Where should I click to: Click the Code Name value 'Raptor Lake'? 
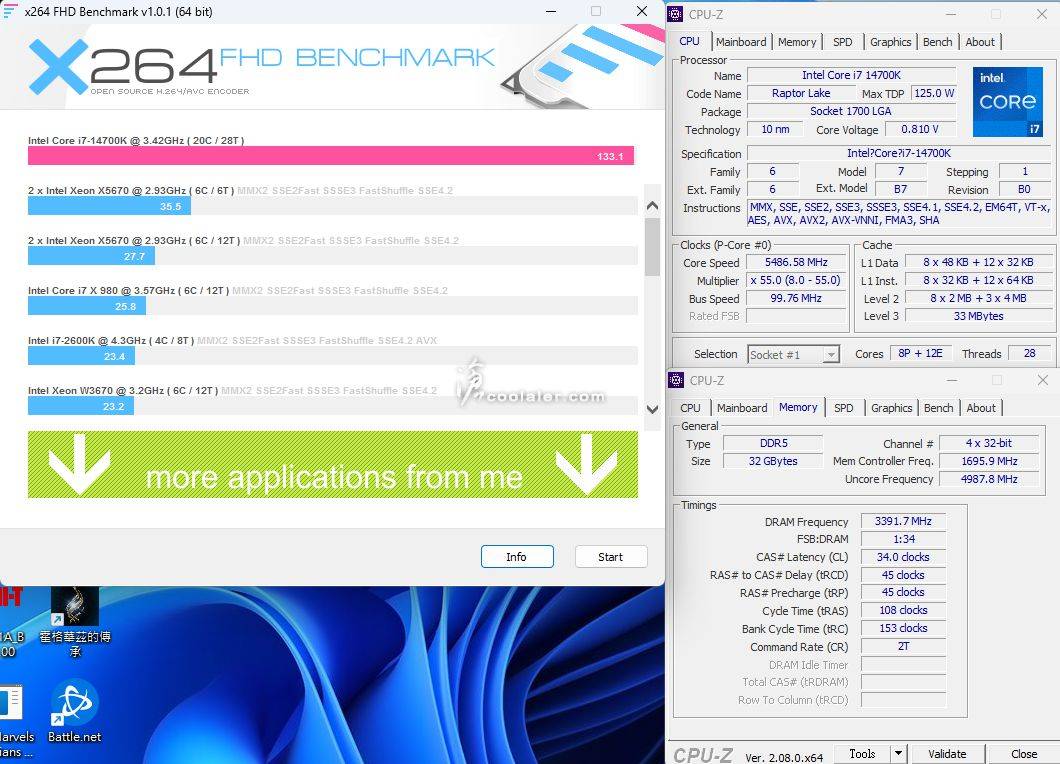coord(801,93)
